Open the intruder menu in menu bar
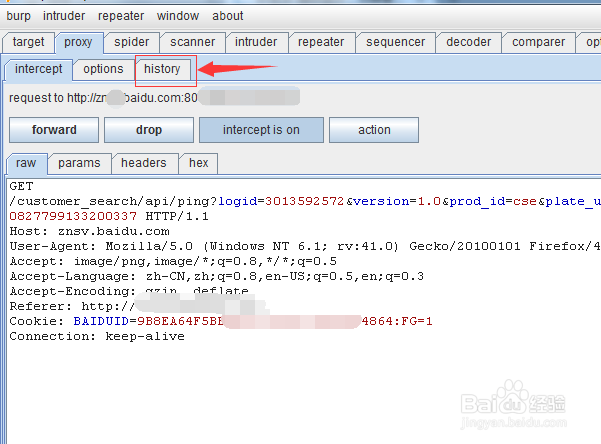This screenshot has width=601, height=444. coord(64,16)
